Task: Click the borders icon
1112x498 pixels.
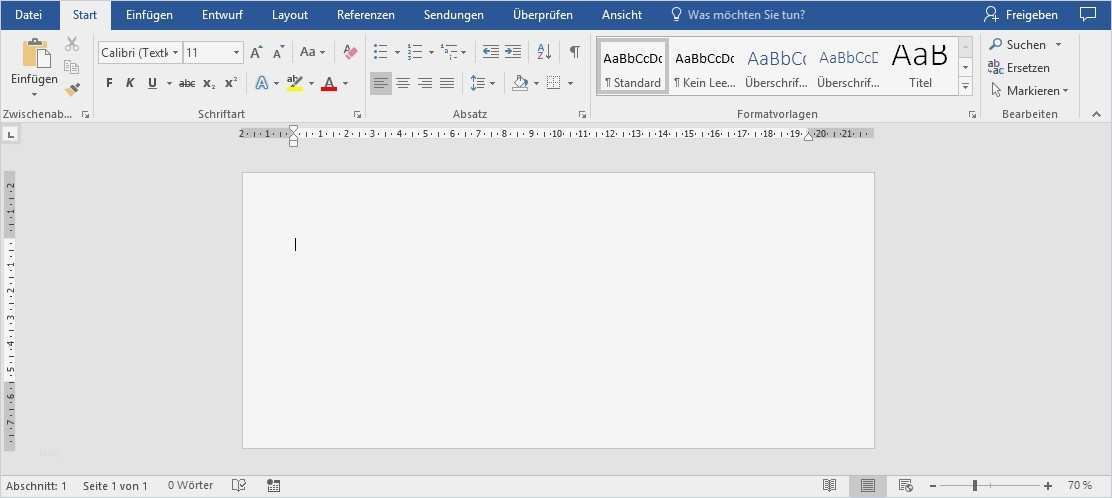Action: tap(554, 84)
